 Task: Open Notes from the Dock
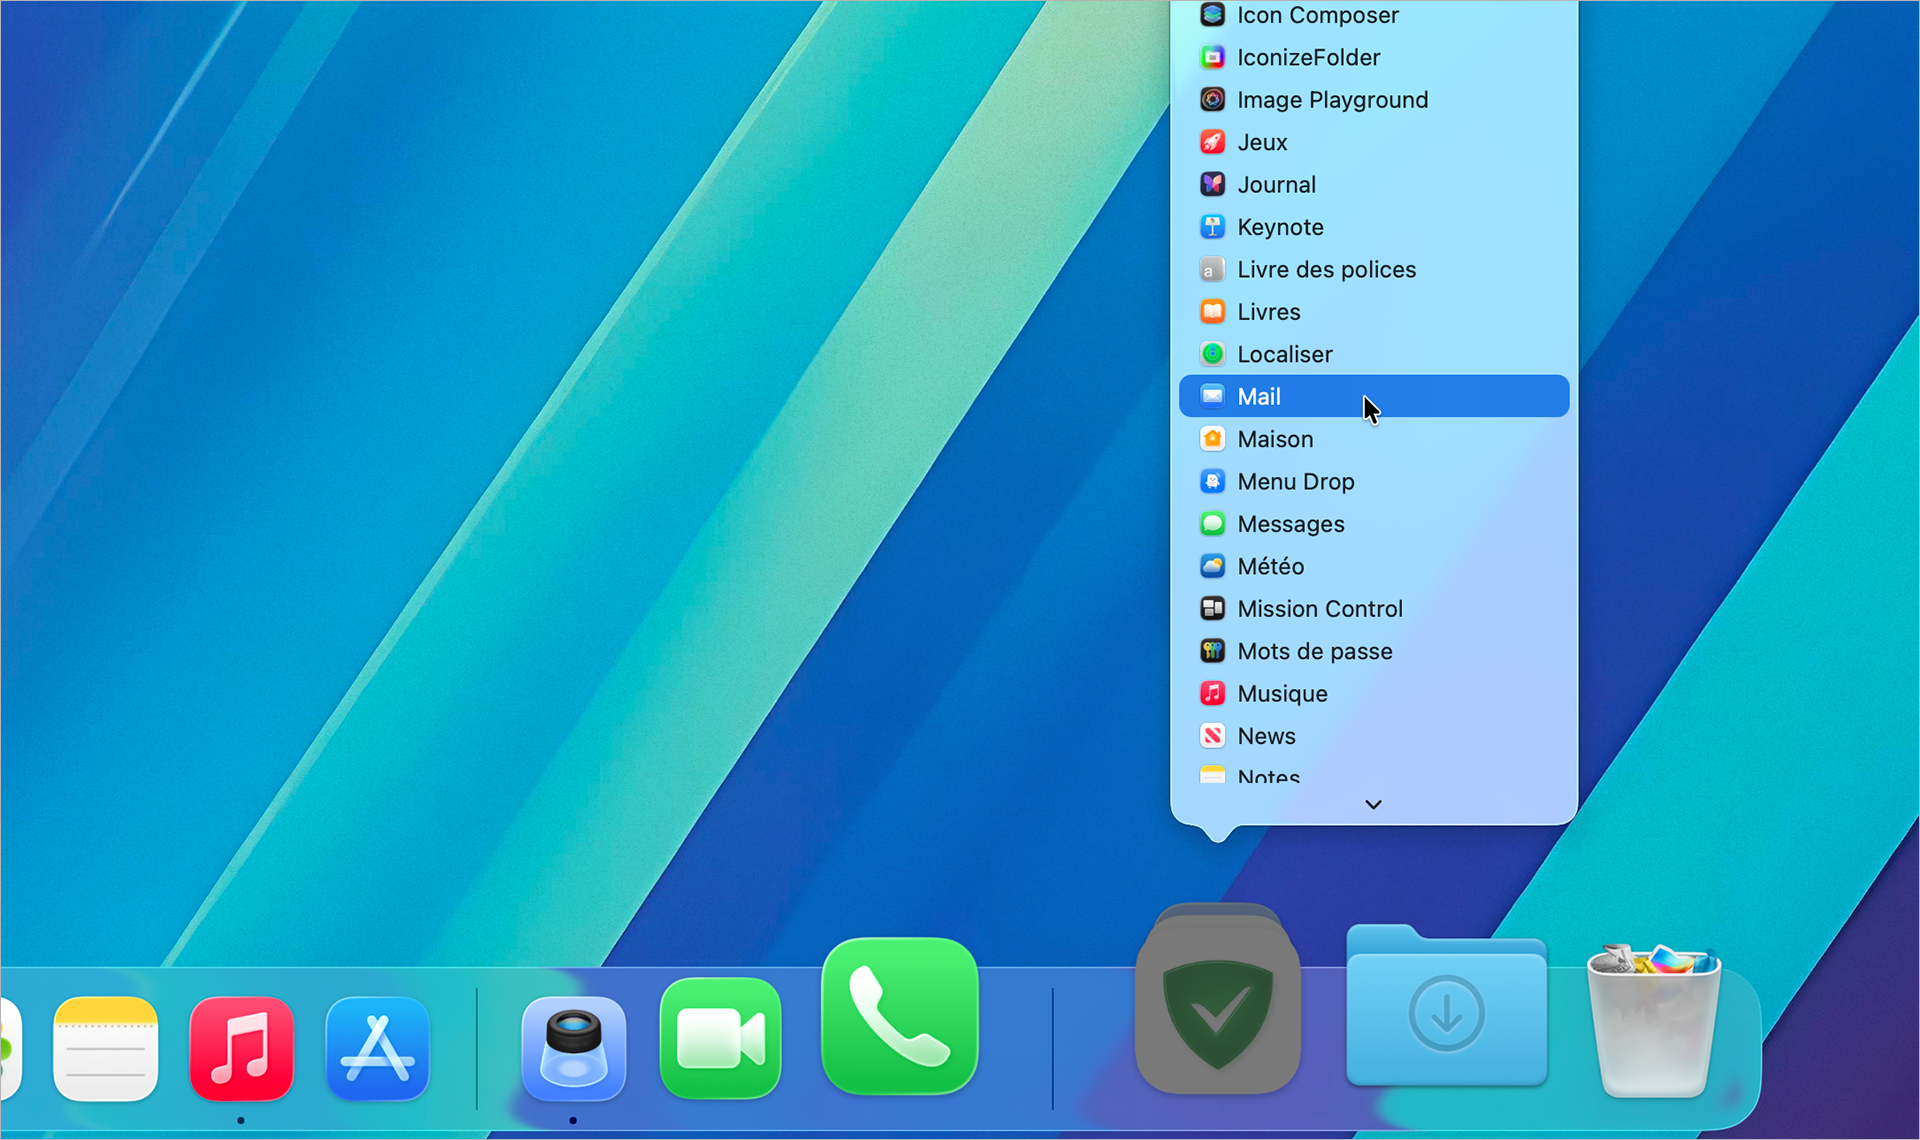pos(104,1049)
